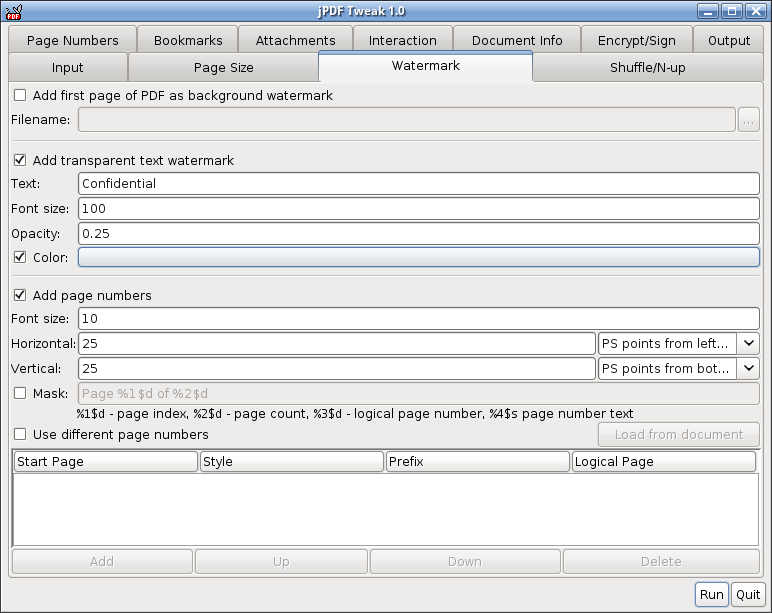Click the Style column header

[x=291, y=461]
